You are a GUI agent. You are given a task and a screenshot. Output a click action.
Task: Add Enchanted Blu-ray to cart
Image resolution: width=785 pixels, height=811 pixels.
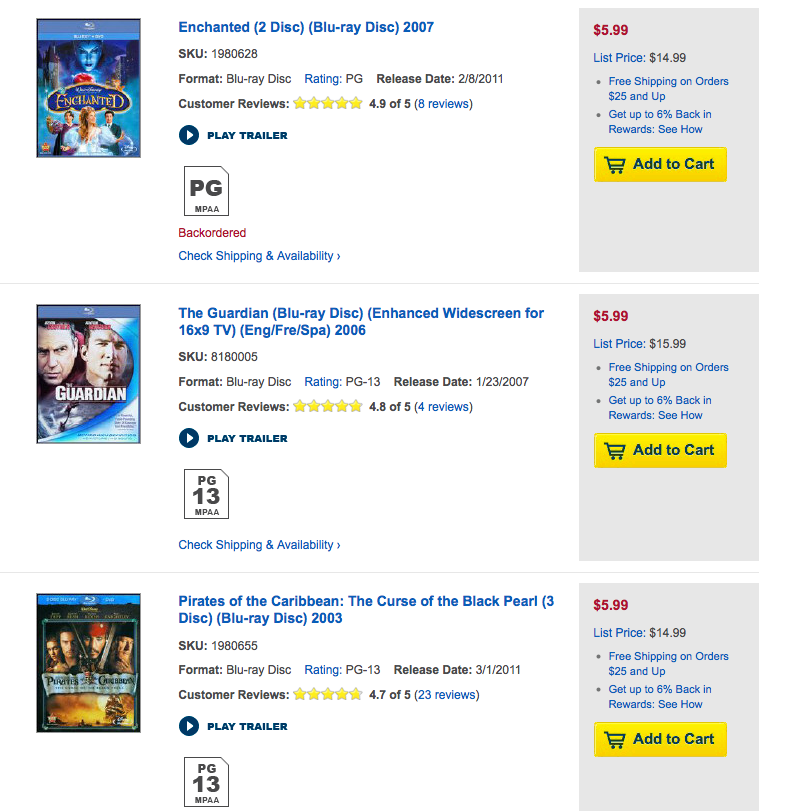(x=660, y=164)
